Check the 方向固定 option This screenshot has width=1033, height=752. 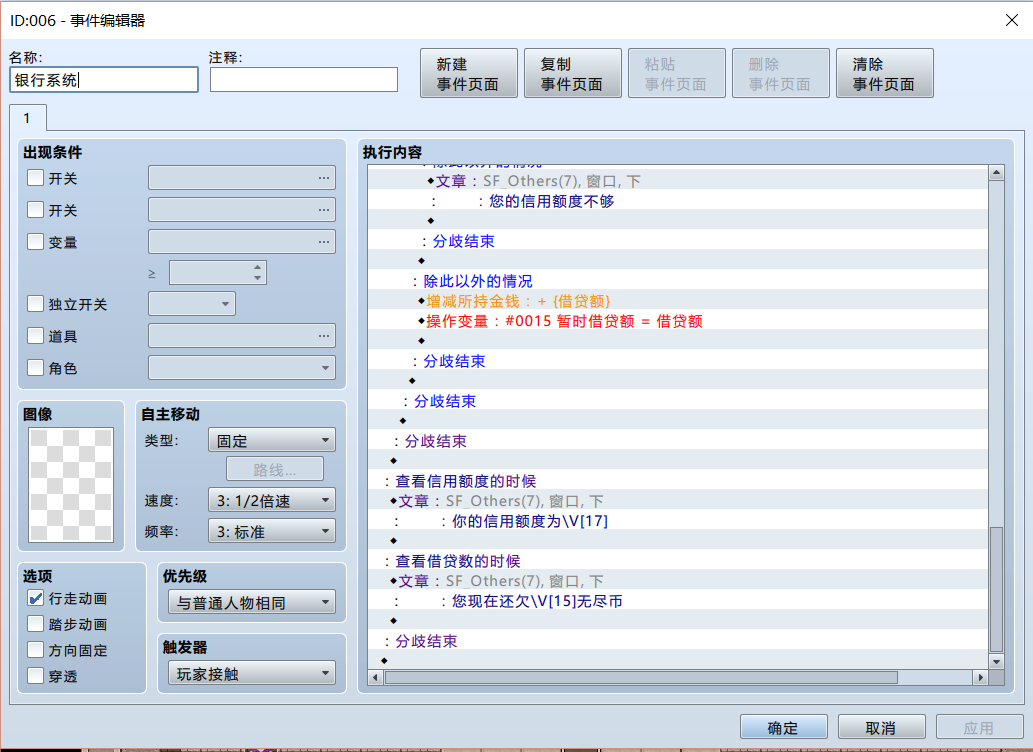point(36,650)
